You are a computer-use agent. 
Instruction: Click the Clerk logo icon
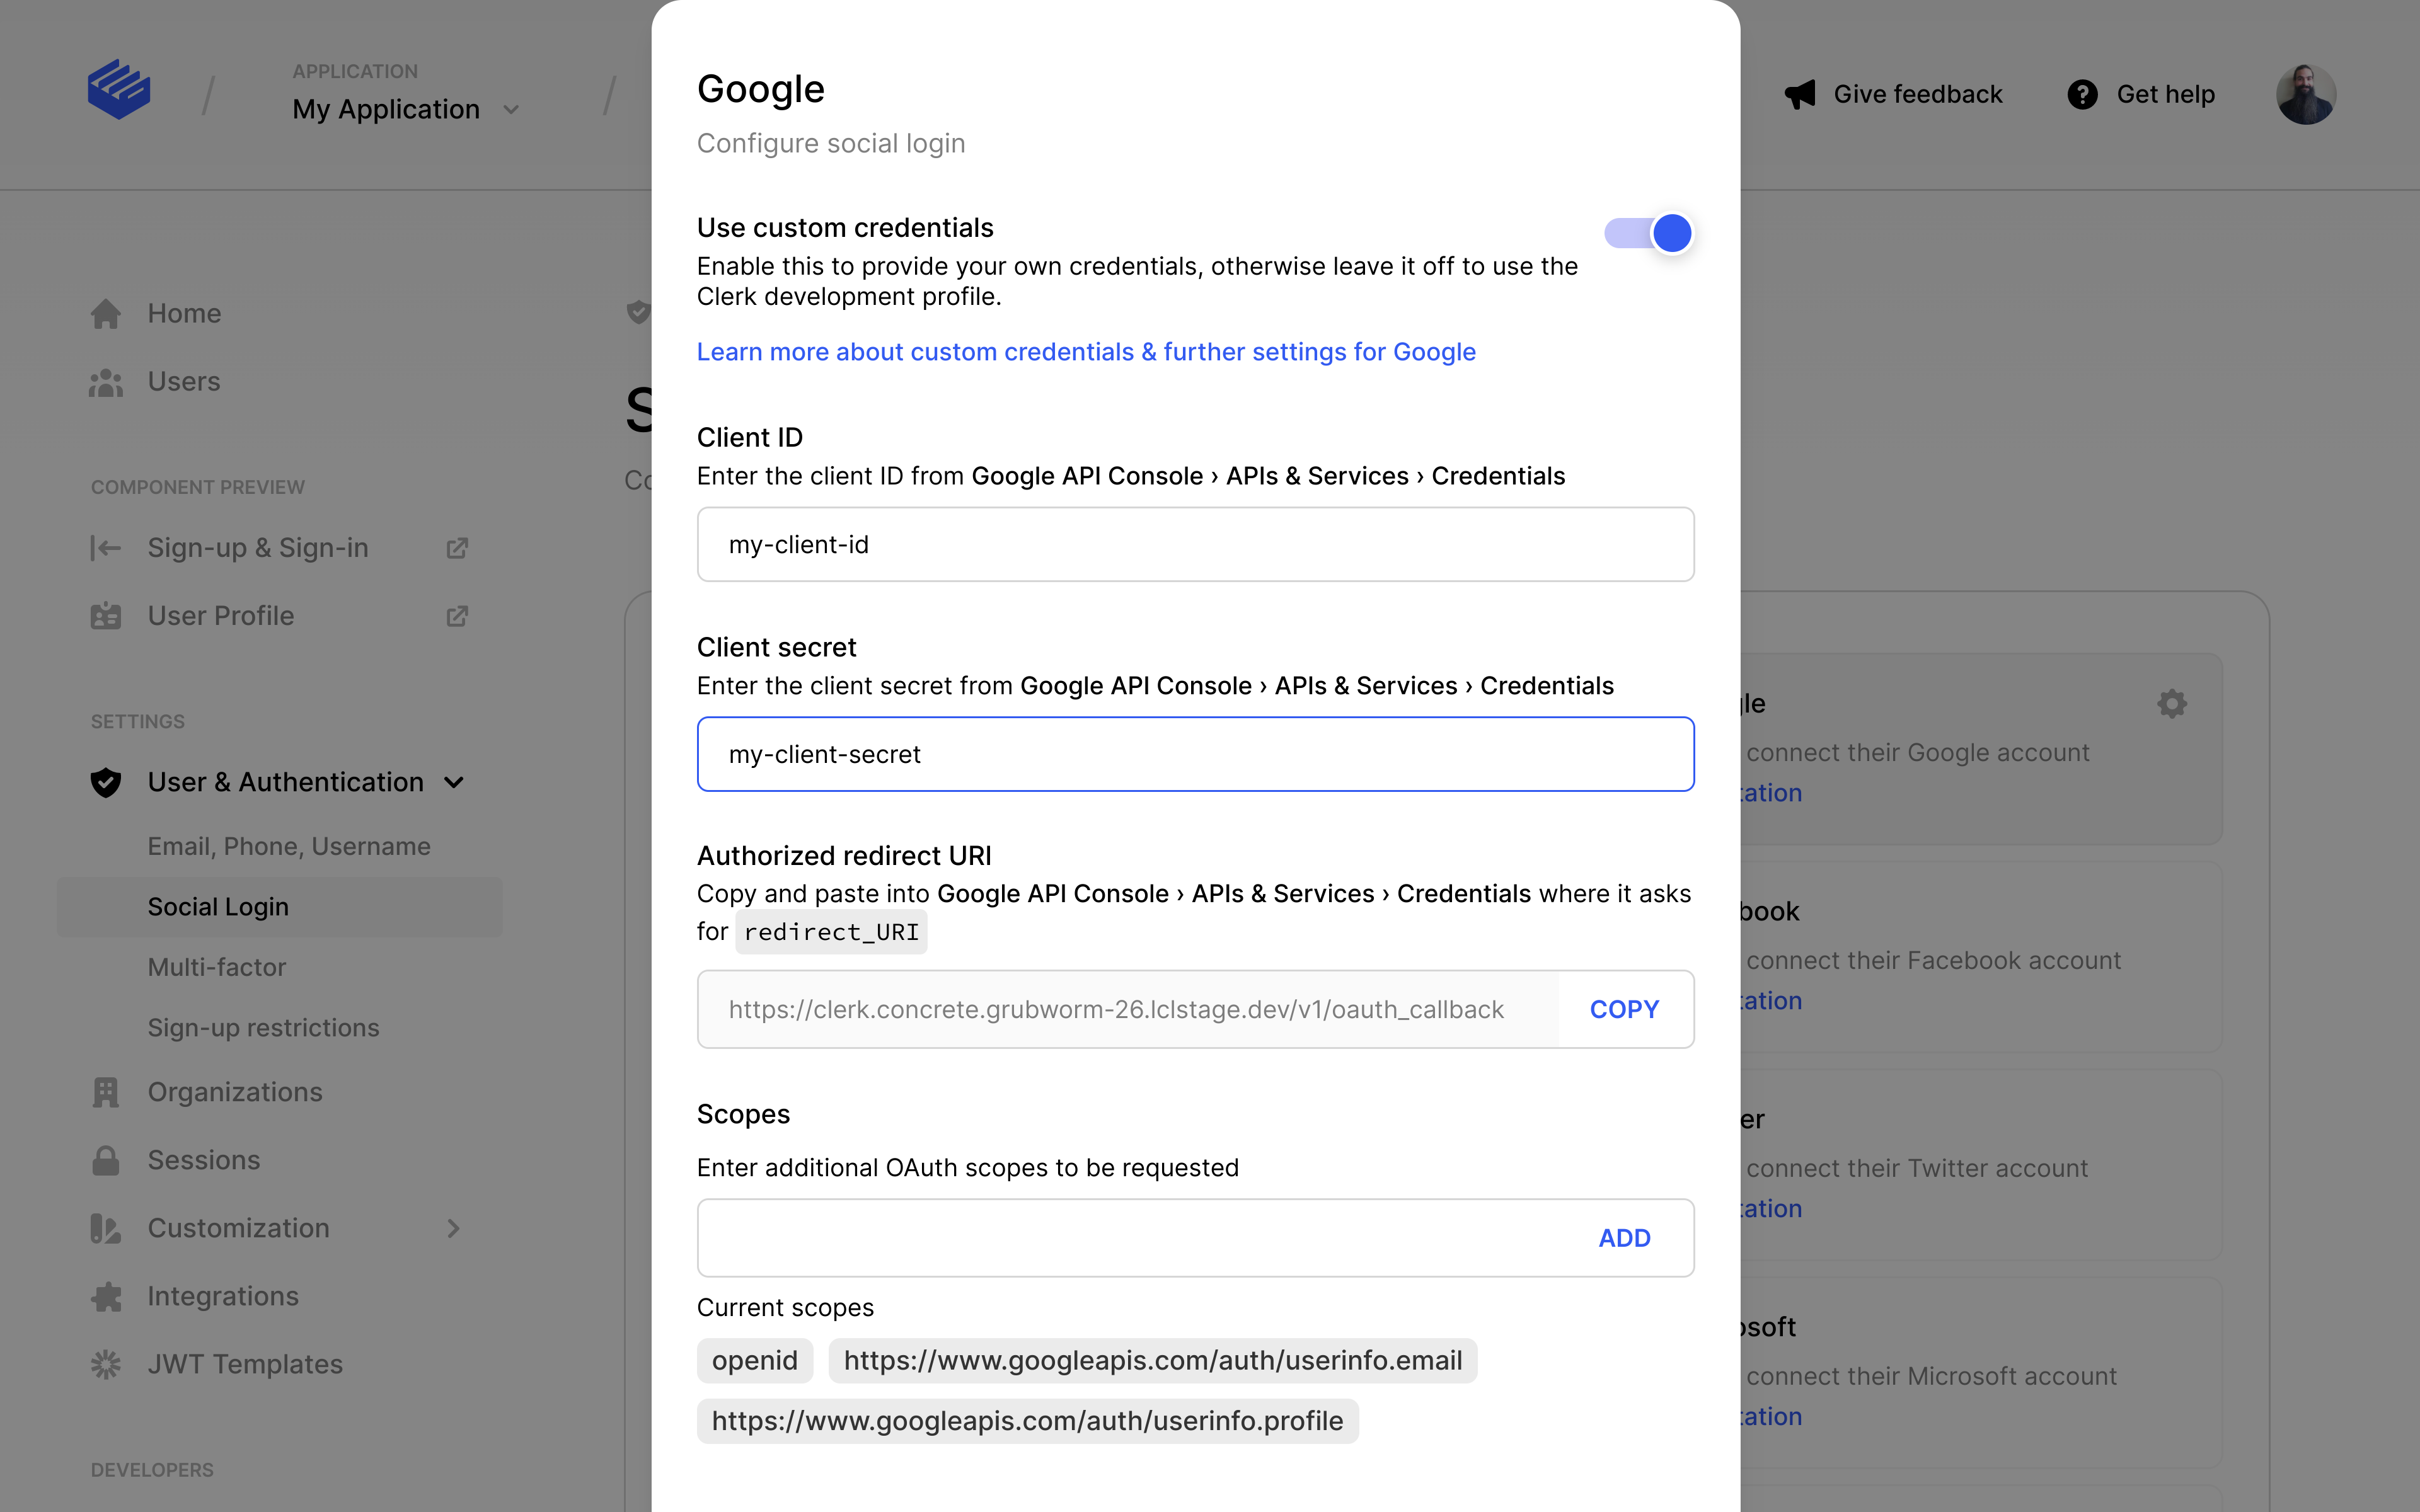pos(119,90)
